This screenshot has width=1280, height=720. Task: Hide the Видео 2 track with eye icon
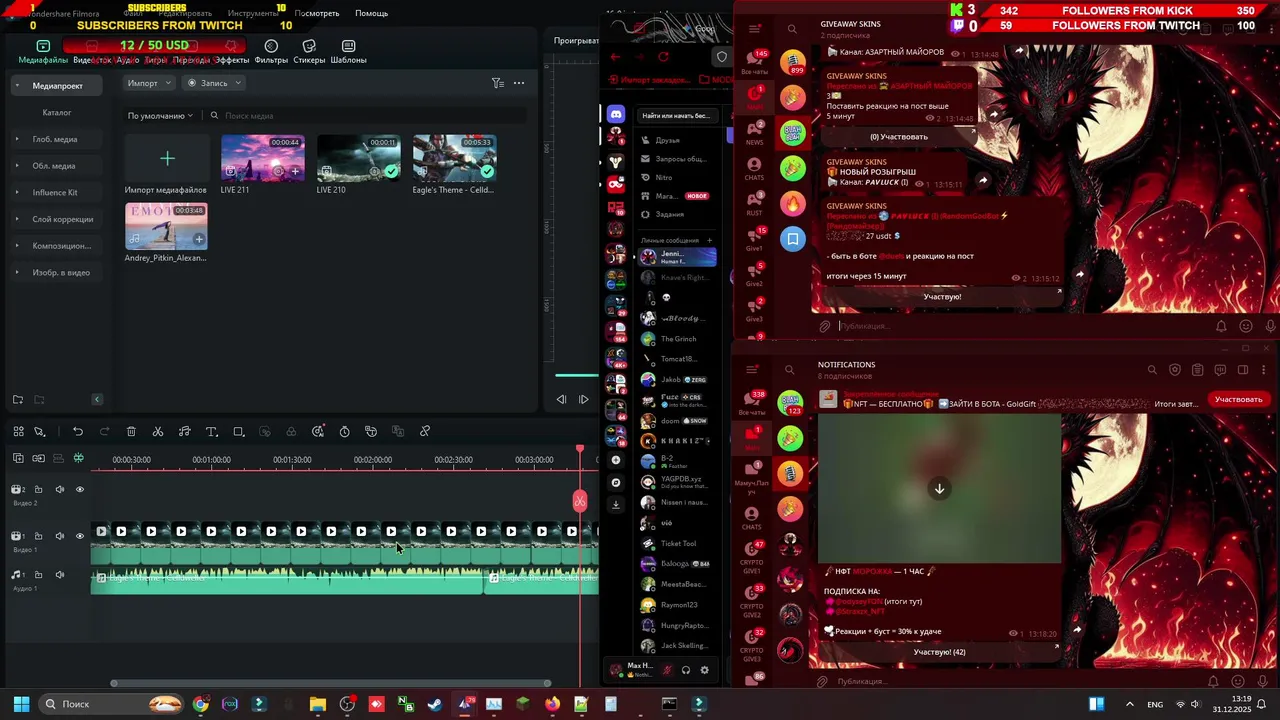coord(80,490)
